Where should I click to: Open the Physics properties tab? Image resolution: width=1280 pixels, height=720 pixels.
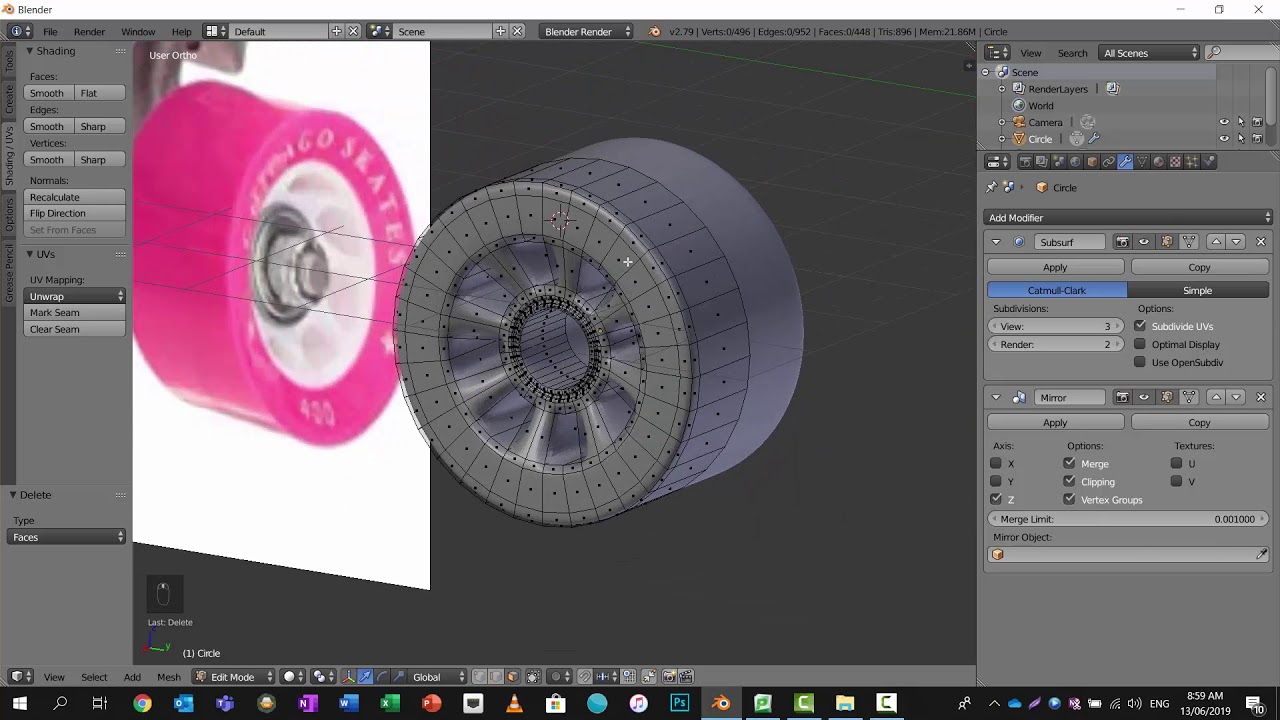pyautogui.click(x=1208, y=162)
